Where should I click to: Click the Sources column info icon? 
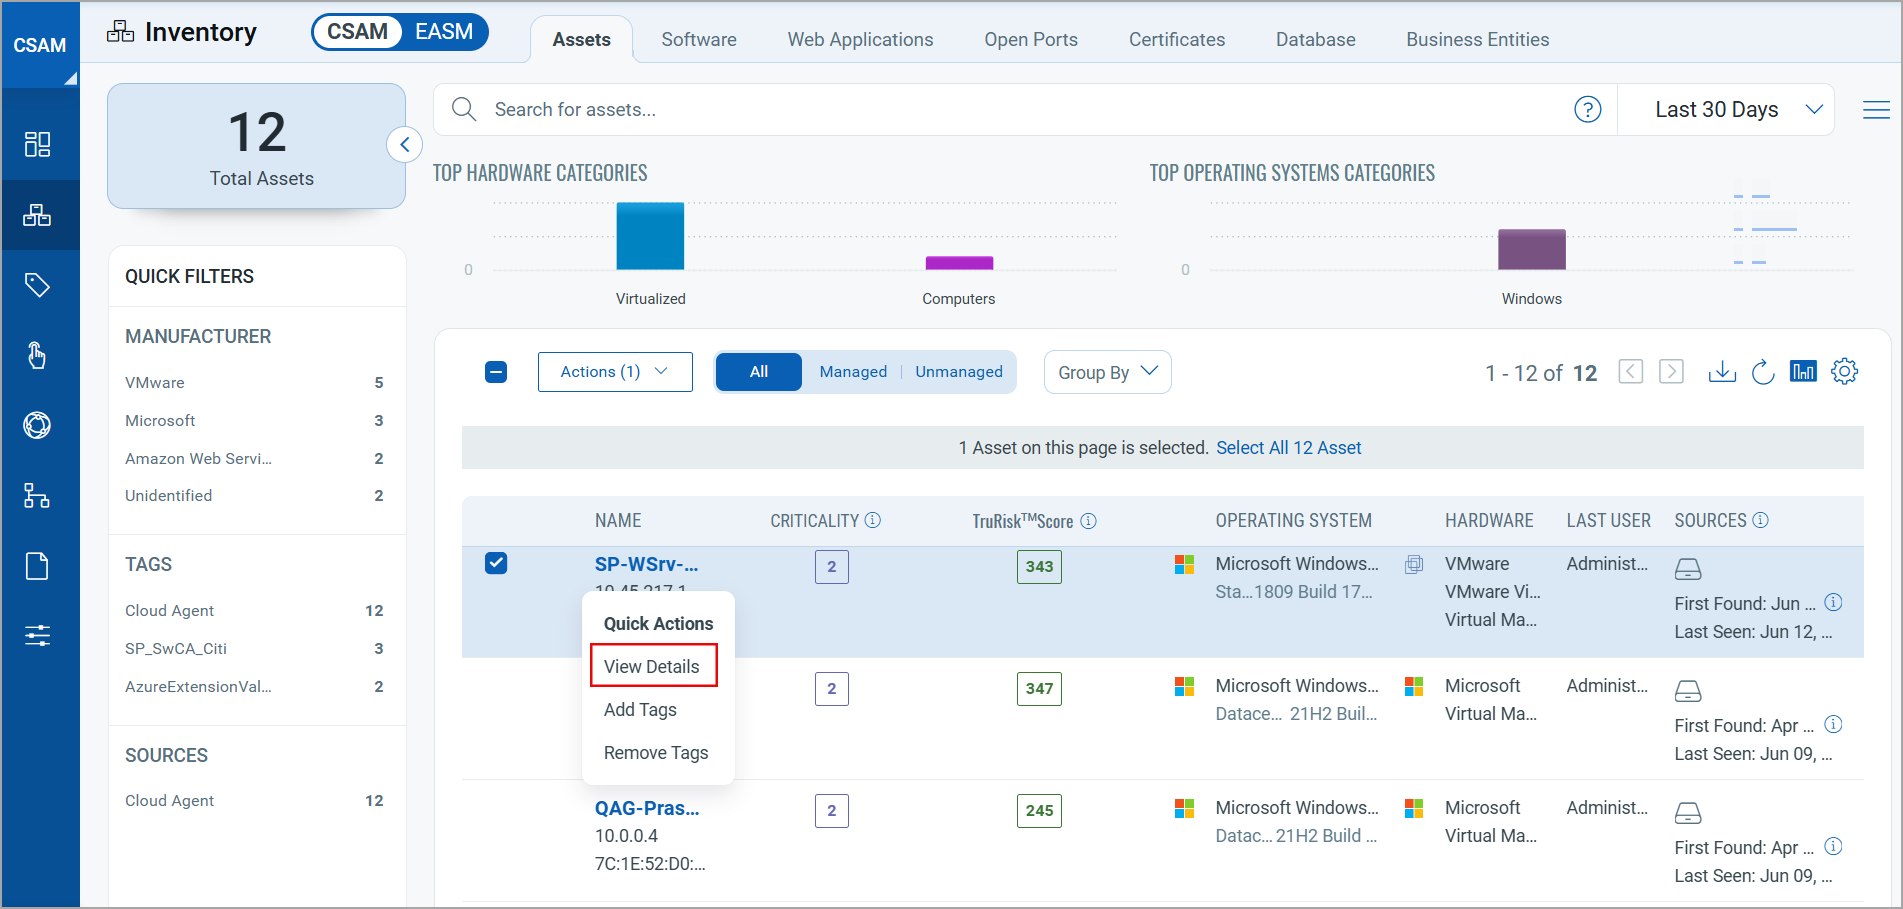(x=1761, y=520)
